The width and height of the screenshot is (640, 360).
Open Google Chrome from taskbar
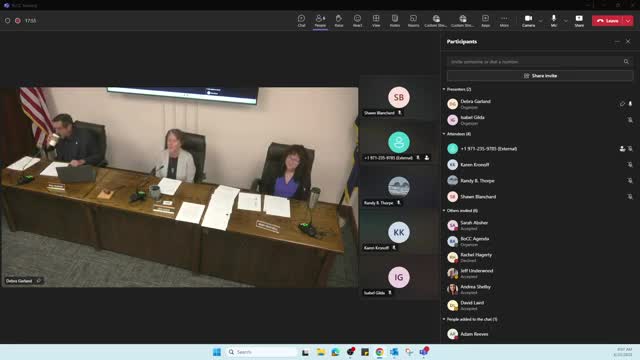click(379, 352)
